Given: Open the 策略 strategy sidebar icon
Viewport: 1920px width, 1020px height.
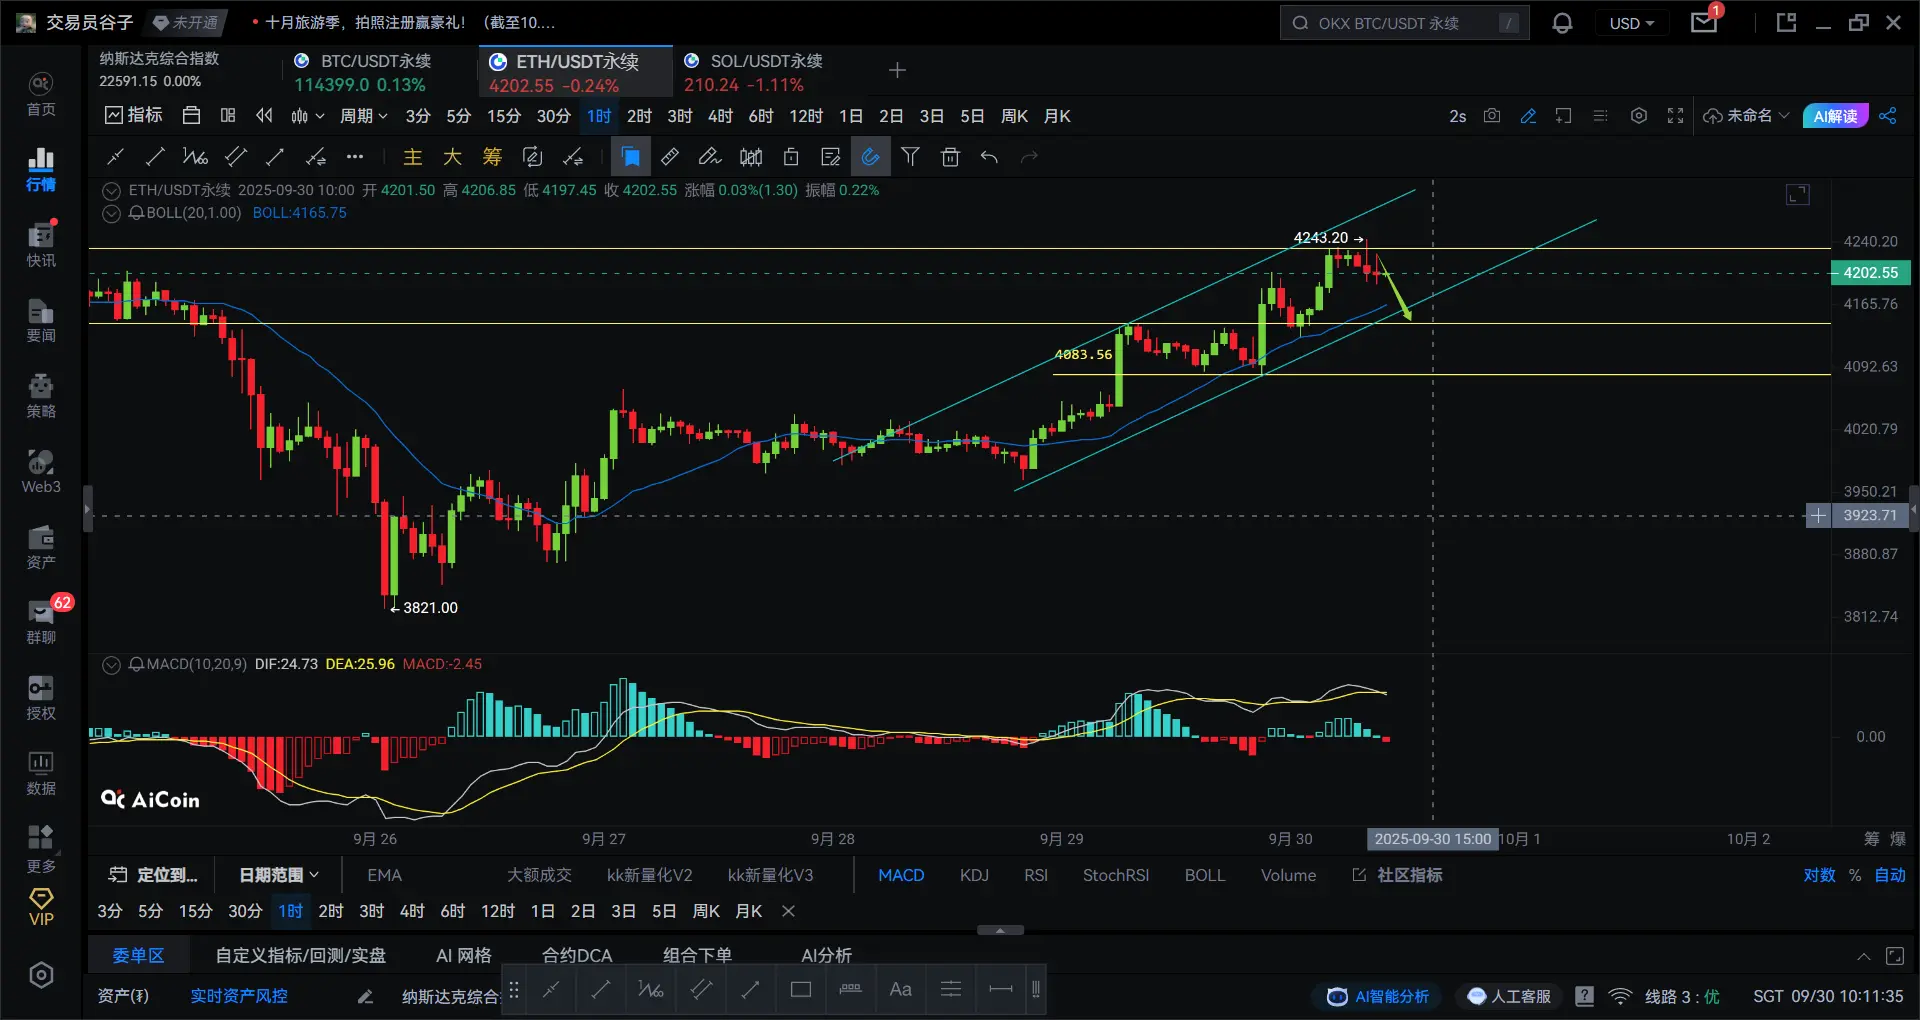Looking at the screenshot, I should pyautogui.click(x=41, y=396).
